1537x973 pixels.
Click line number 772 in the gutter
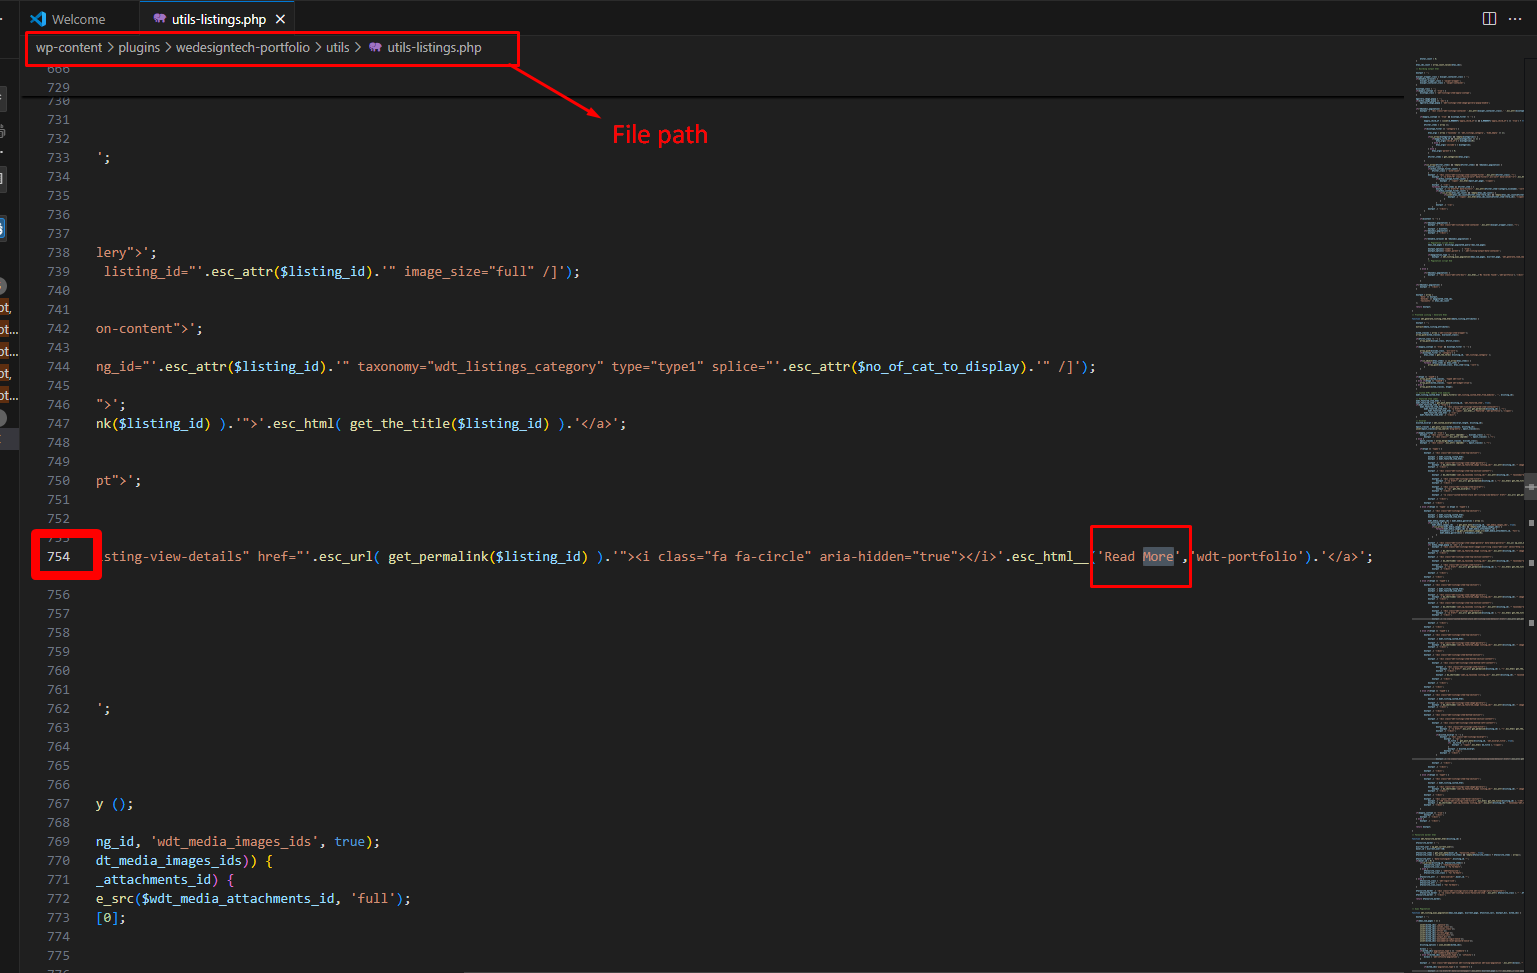pos(59,898)
